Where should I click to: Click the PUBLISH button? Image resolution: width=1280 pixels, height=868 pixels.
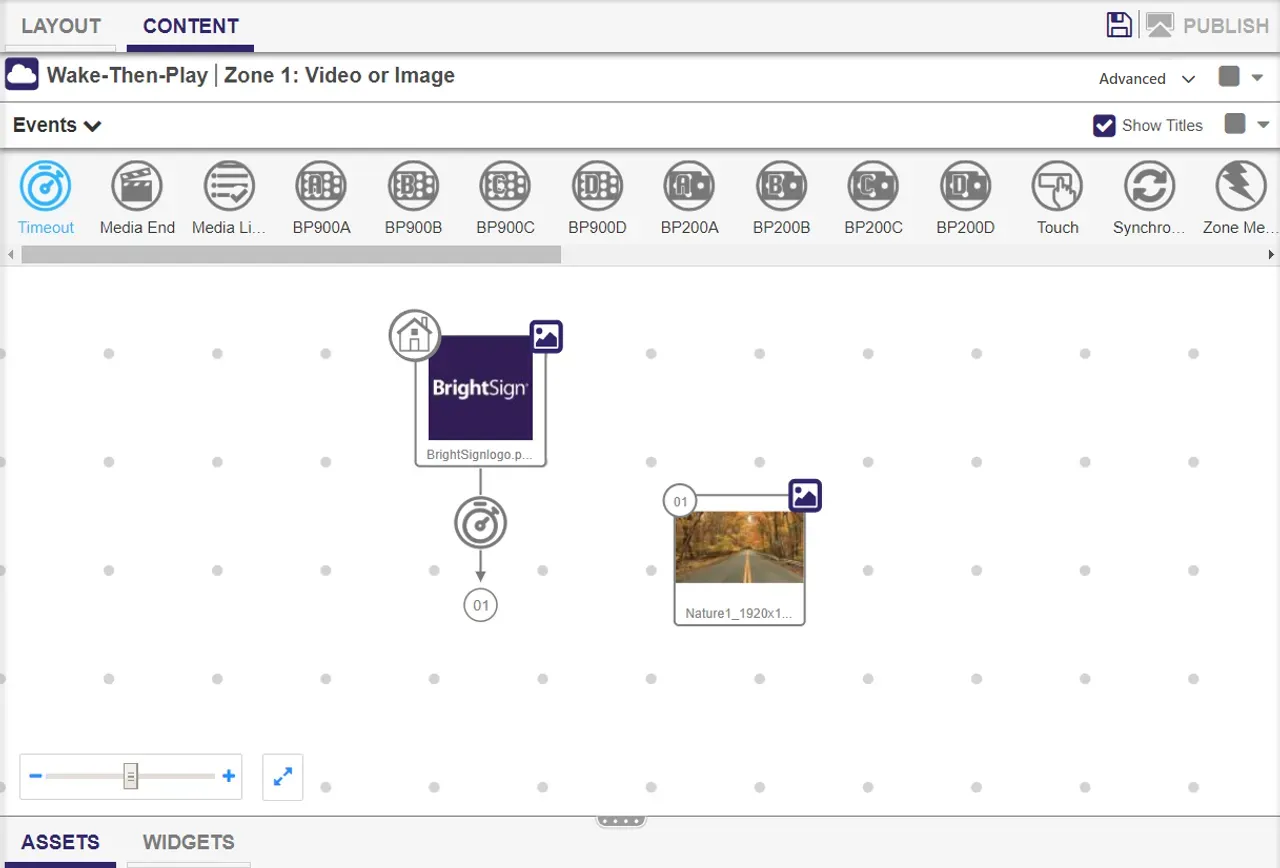click(1207, 26)
